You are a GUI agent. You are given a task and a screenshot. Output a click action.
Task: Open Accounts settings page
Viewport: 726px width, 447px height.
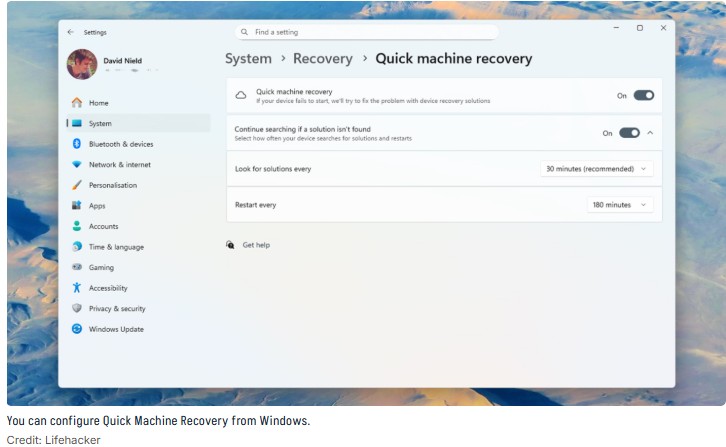click(x=138, y=226)
